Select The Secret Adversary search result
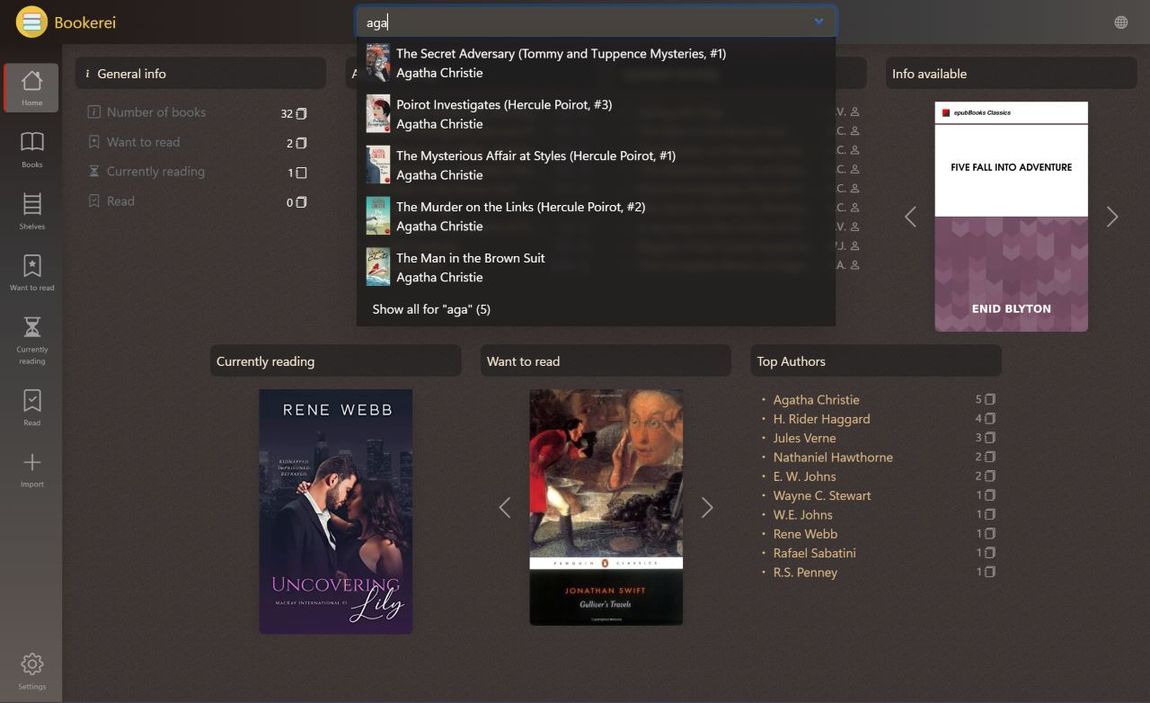Viewport: 1150px width, 703px height. (x=596, y=63)
